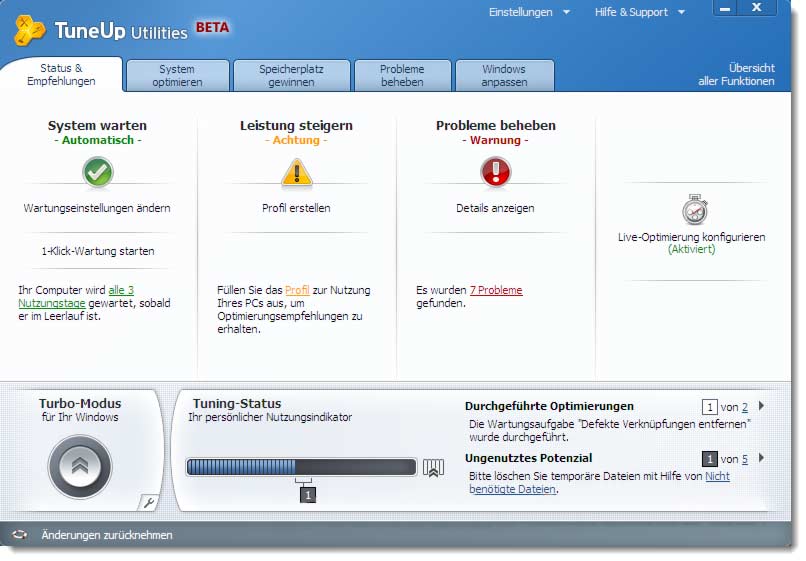
Task: Open the '7 Probleme' link
Action: point(496,290)
